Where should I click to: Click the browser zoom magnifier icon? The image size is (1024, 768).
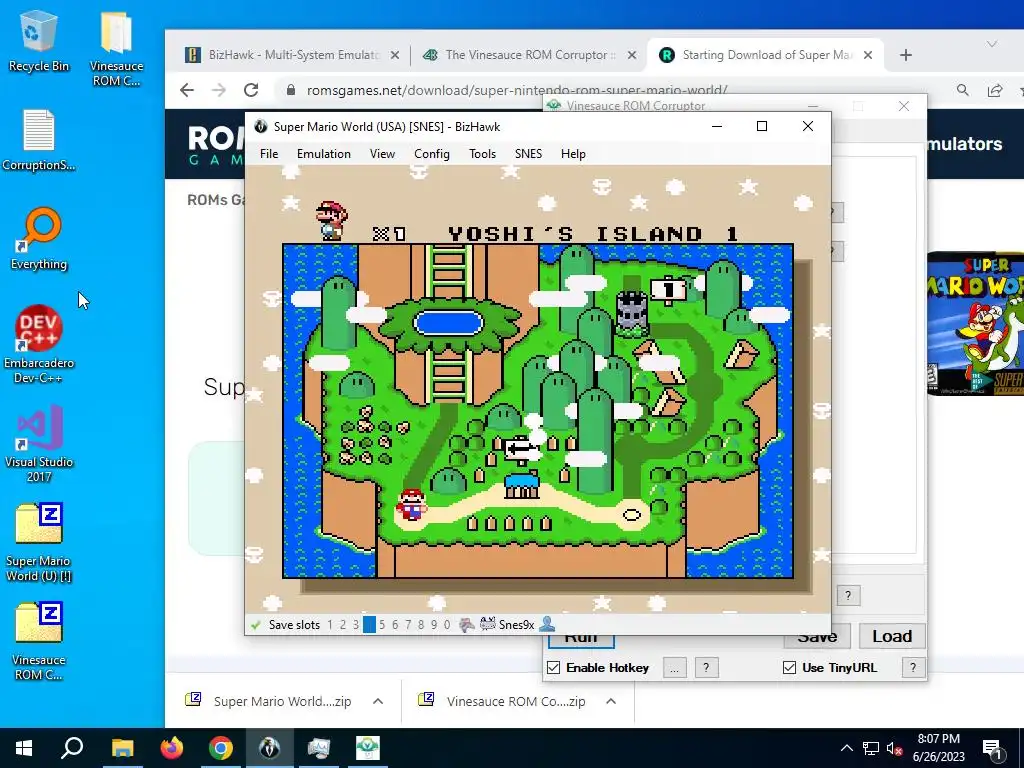coord(963,90)
